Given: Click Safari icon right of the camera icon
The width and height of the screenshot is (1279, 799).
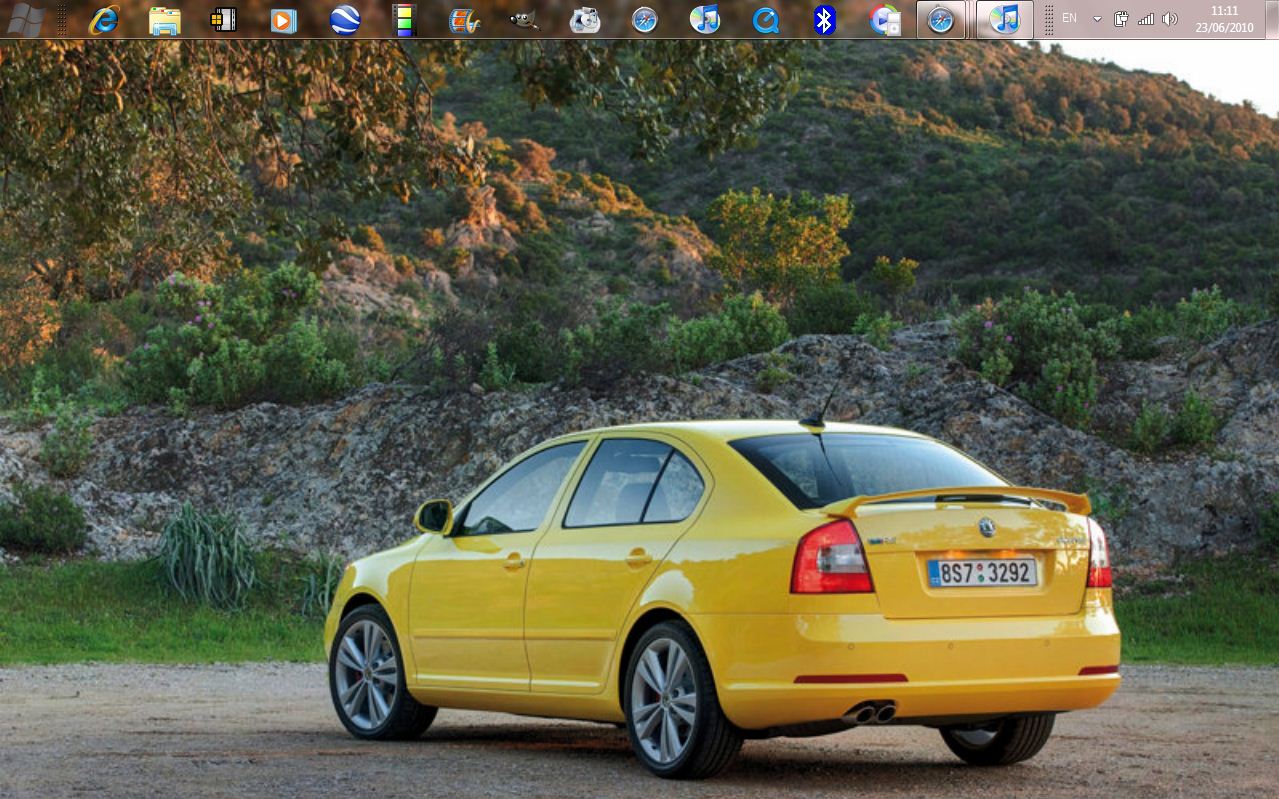Looking at the screenshot, I should coord(645,19).
